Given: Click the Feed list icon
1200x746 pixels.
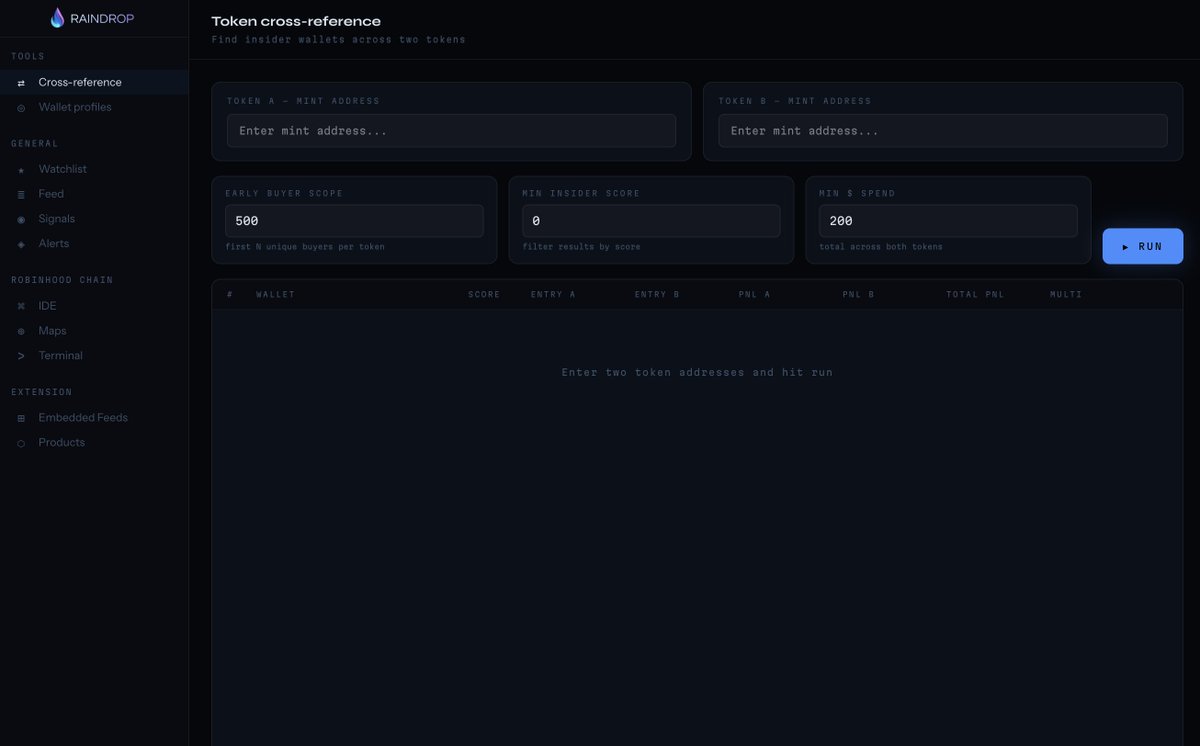Looking at the screenshot, I should 21,195.
